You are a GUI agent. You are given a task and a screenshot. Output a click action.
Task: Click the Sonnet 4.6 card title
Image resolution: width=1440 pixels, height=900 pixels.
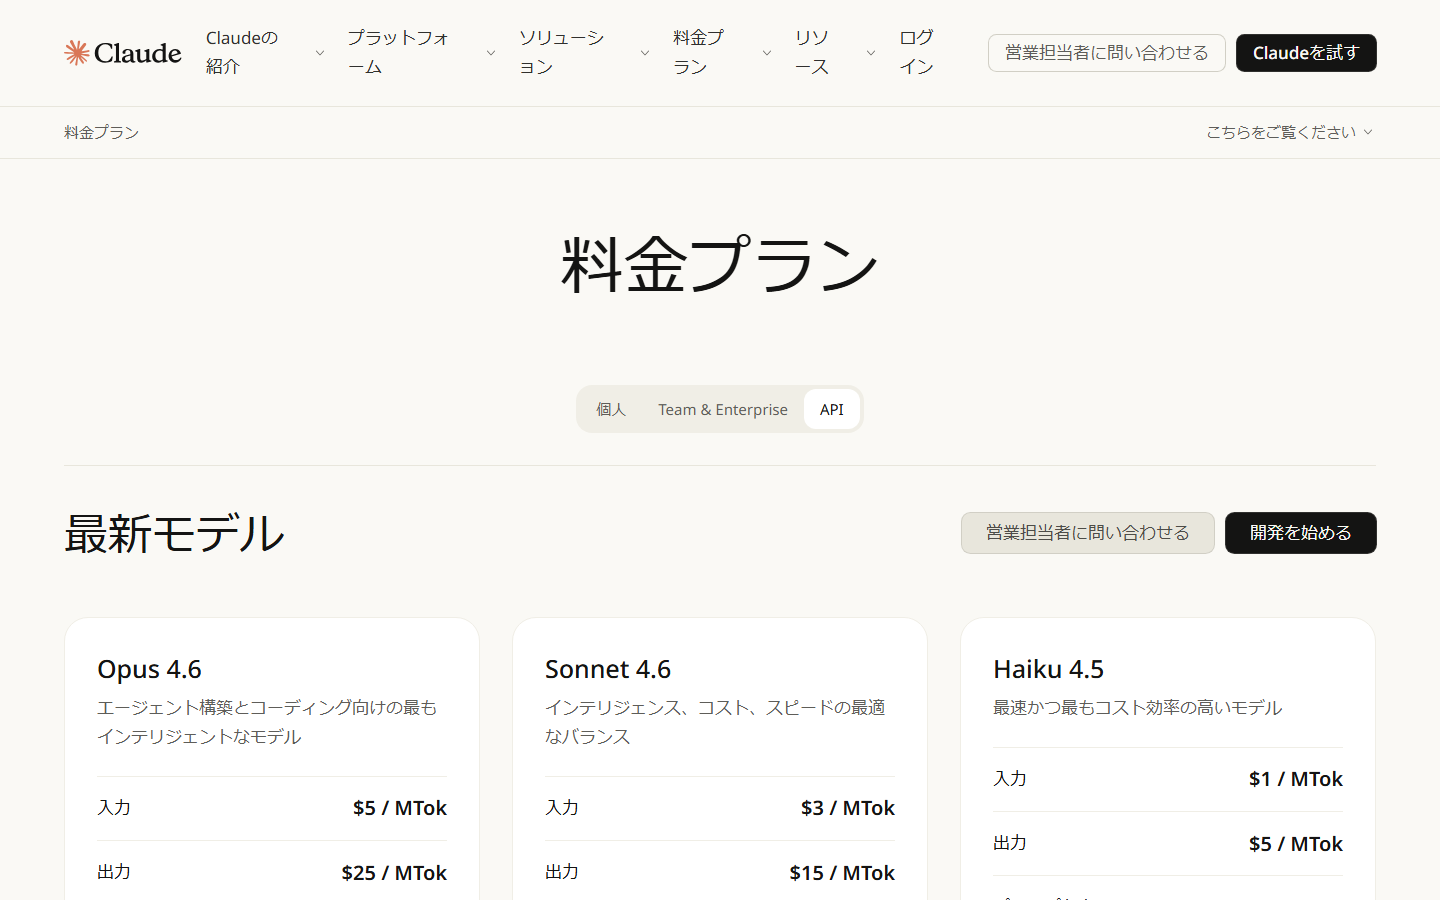(608, 669)
